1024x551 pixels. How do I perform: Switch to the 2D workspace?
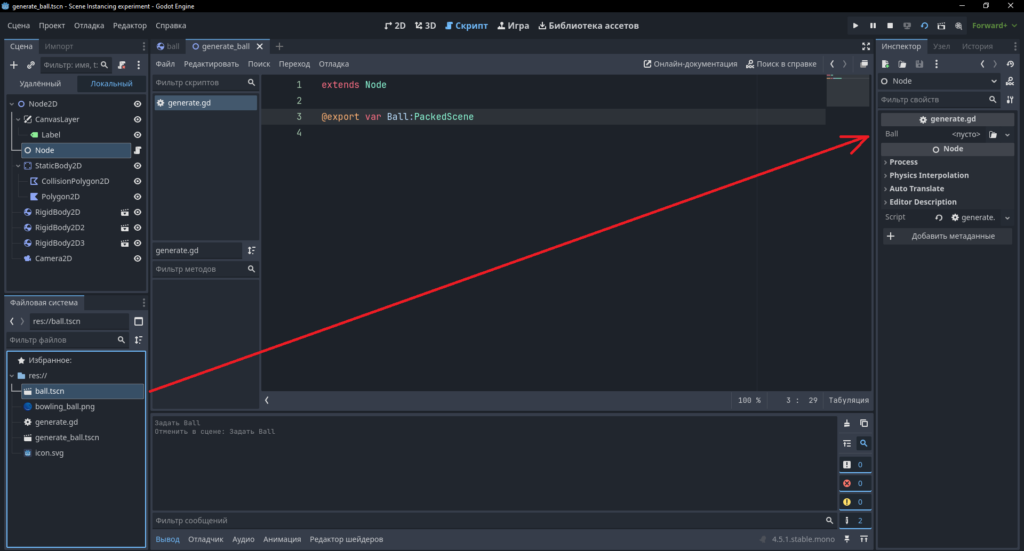(395, 25)
